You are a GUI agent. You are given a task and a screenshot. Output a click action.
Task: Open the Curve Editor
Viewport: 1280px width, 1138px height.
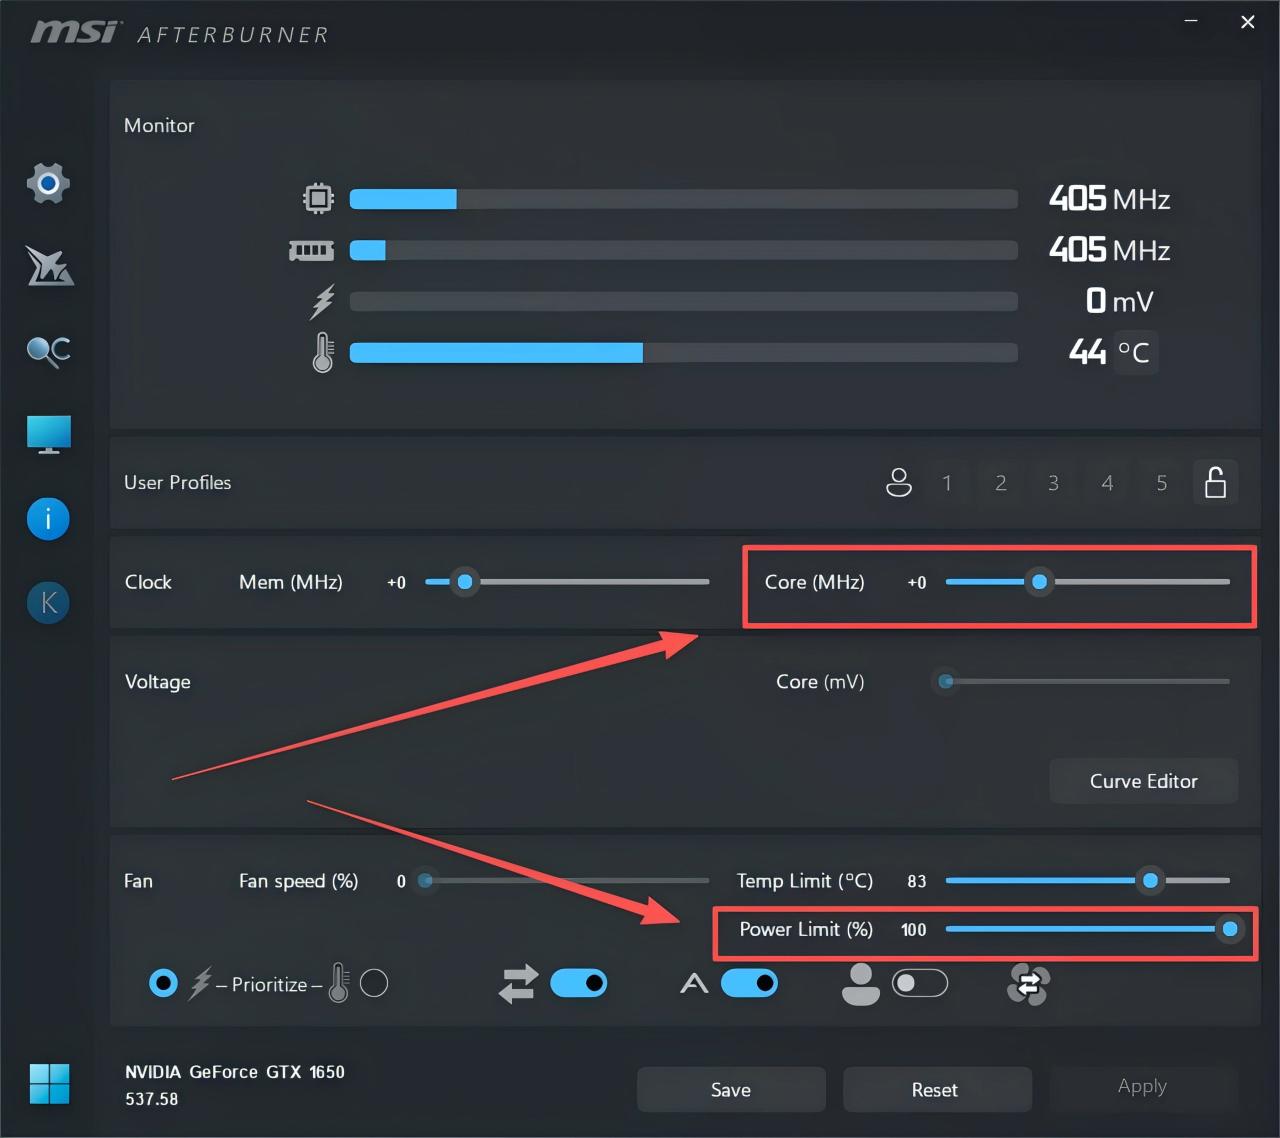tap(1143, 781)
